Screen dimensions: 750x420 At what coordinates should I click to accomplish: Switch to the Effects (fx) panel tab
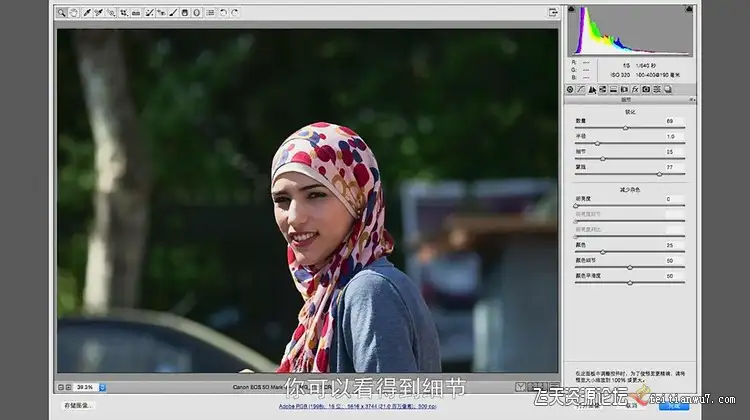(635, 89)
